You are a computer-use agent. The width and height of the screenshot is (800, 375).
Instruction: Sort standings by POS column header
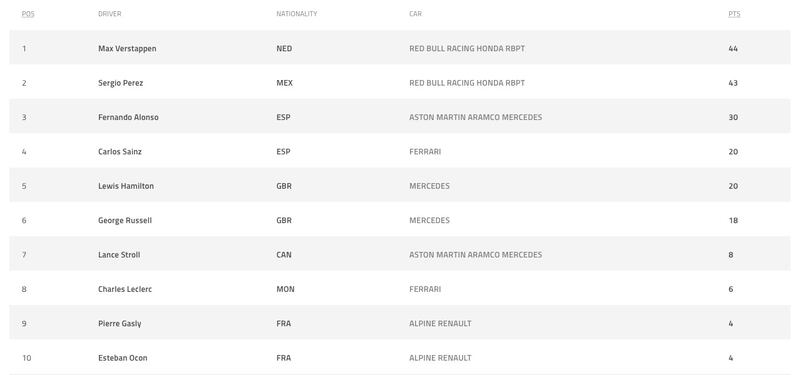click(x=28, y=14)
